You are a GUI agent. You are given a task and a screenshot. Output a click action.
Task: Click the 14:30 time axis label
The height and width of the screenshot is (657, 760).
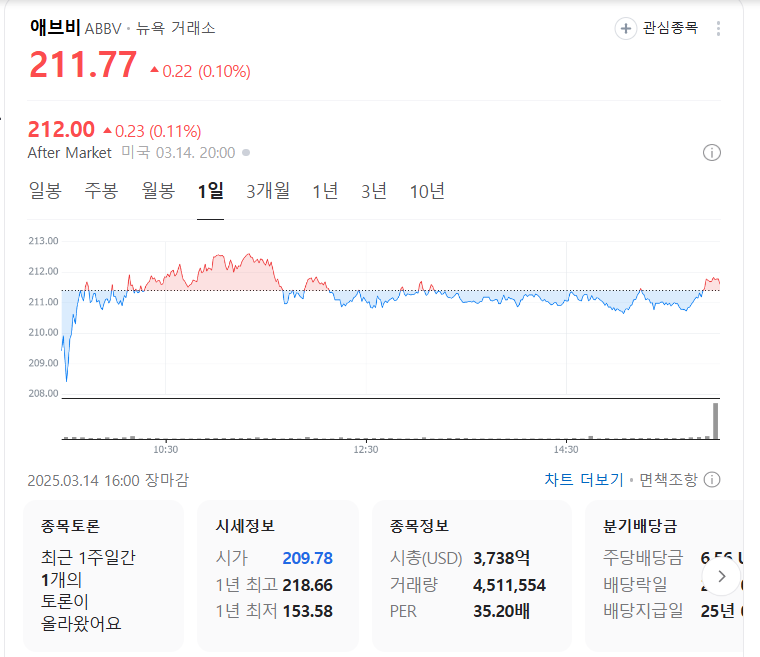coord(566,449)
